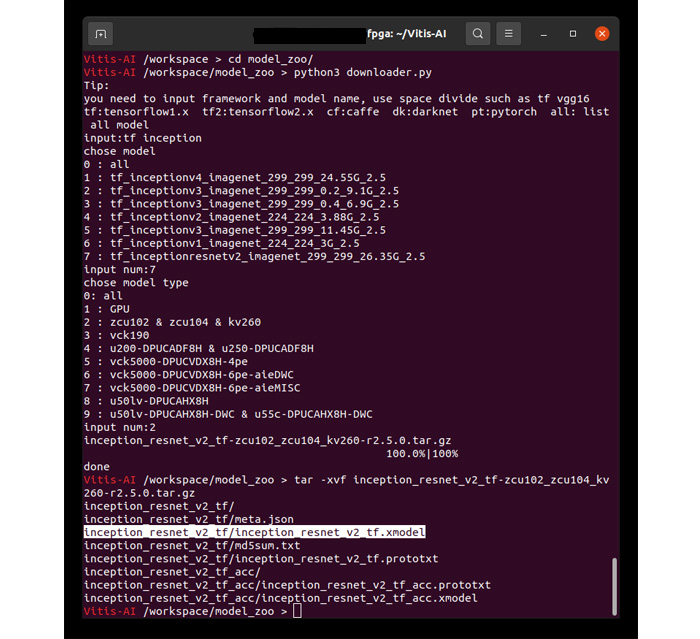Click 'vck5000-DPUCVDX8H-6pe-aieDWC' line
Screen dimensions: 700x639
[x=202, y=375]
